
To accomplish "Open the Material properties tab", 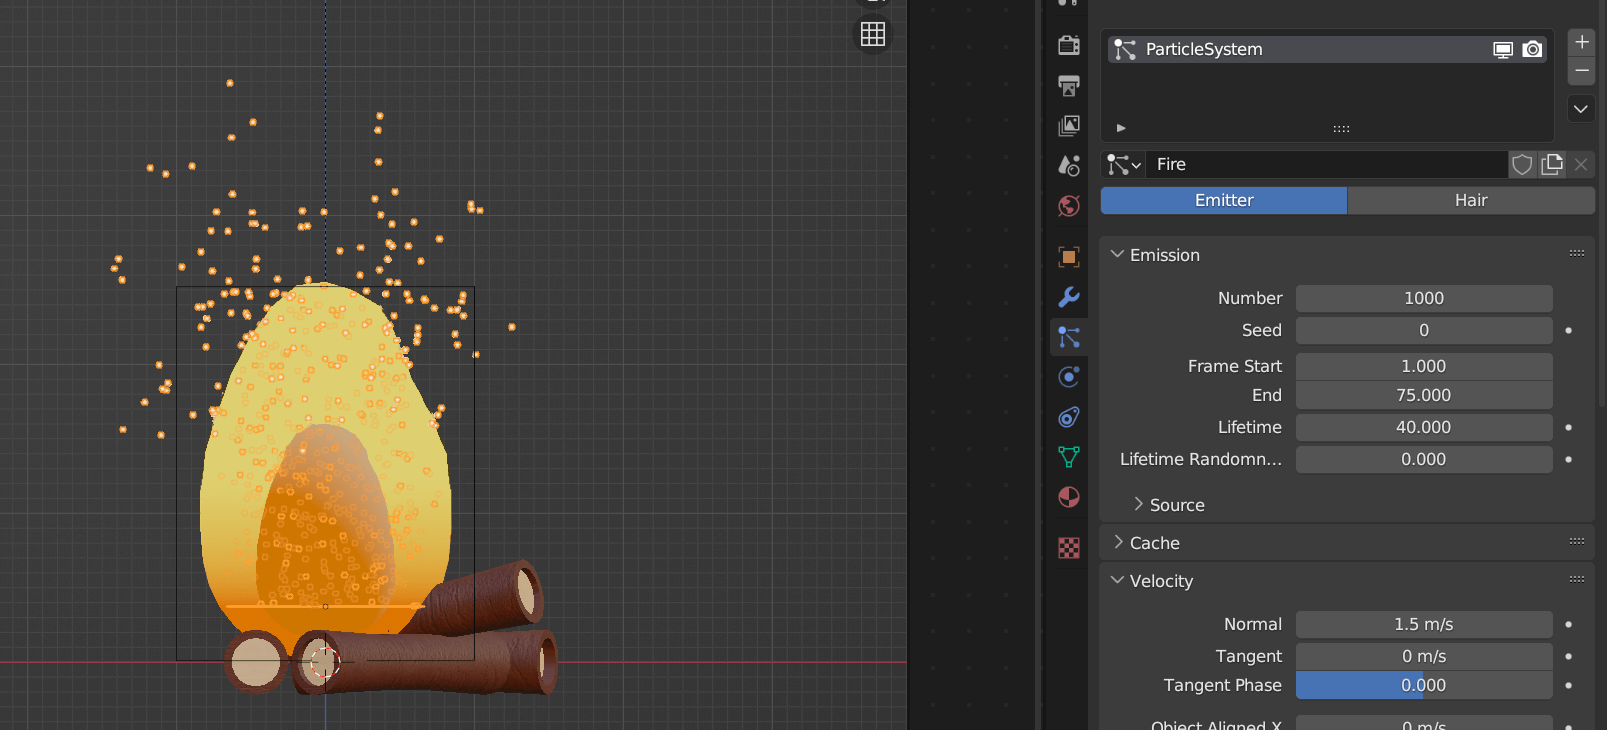I will click(1069, 497).
